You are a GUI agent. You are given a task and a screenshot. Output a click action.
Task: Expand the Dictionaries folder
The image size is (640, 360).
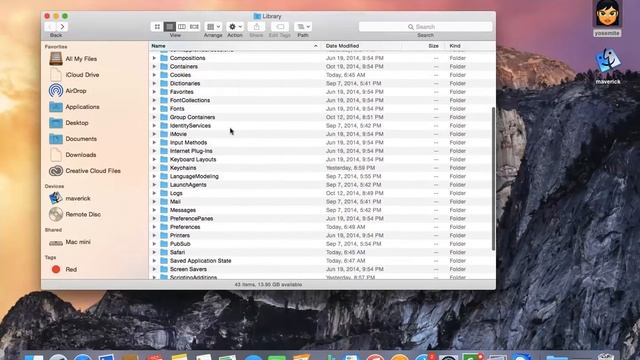tap(154, 83)
